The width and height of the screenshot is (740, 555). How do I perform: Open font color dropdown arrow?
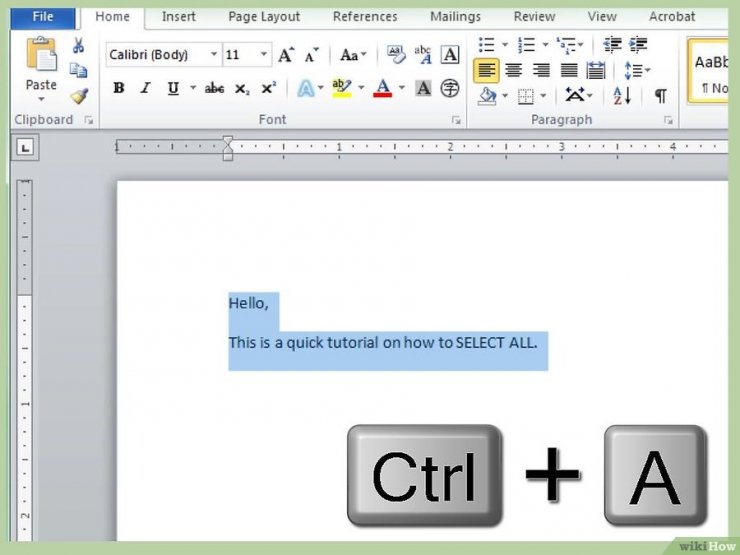pyautogui.click(x=402, y=88)
